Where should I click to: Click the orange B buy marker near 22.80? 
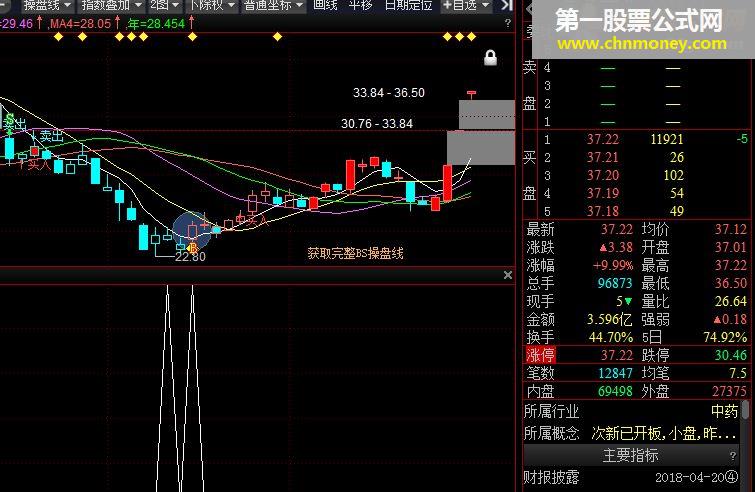click(193, 248)
